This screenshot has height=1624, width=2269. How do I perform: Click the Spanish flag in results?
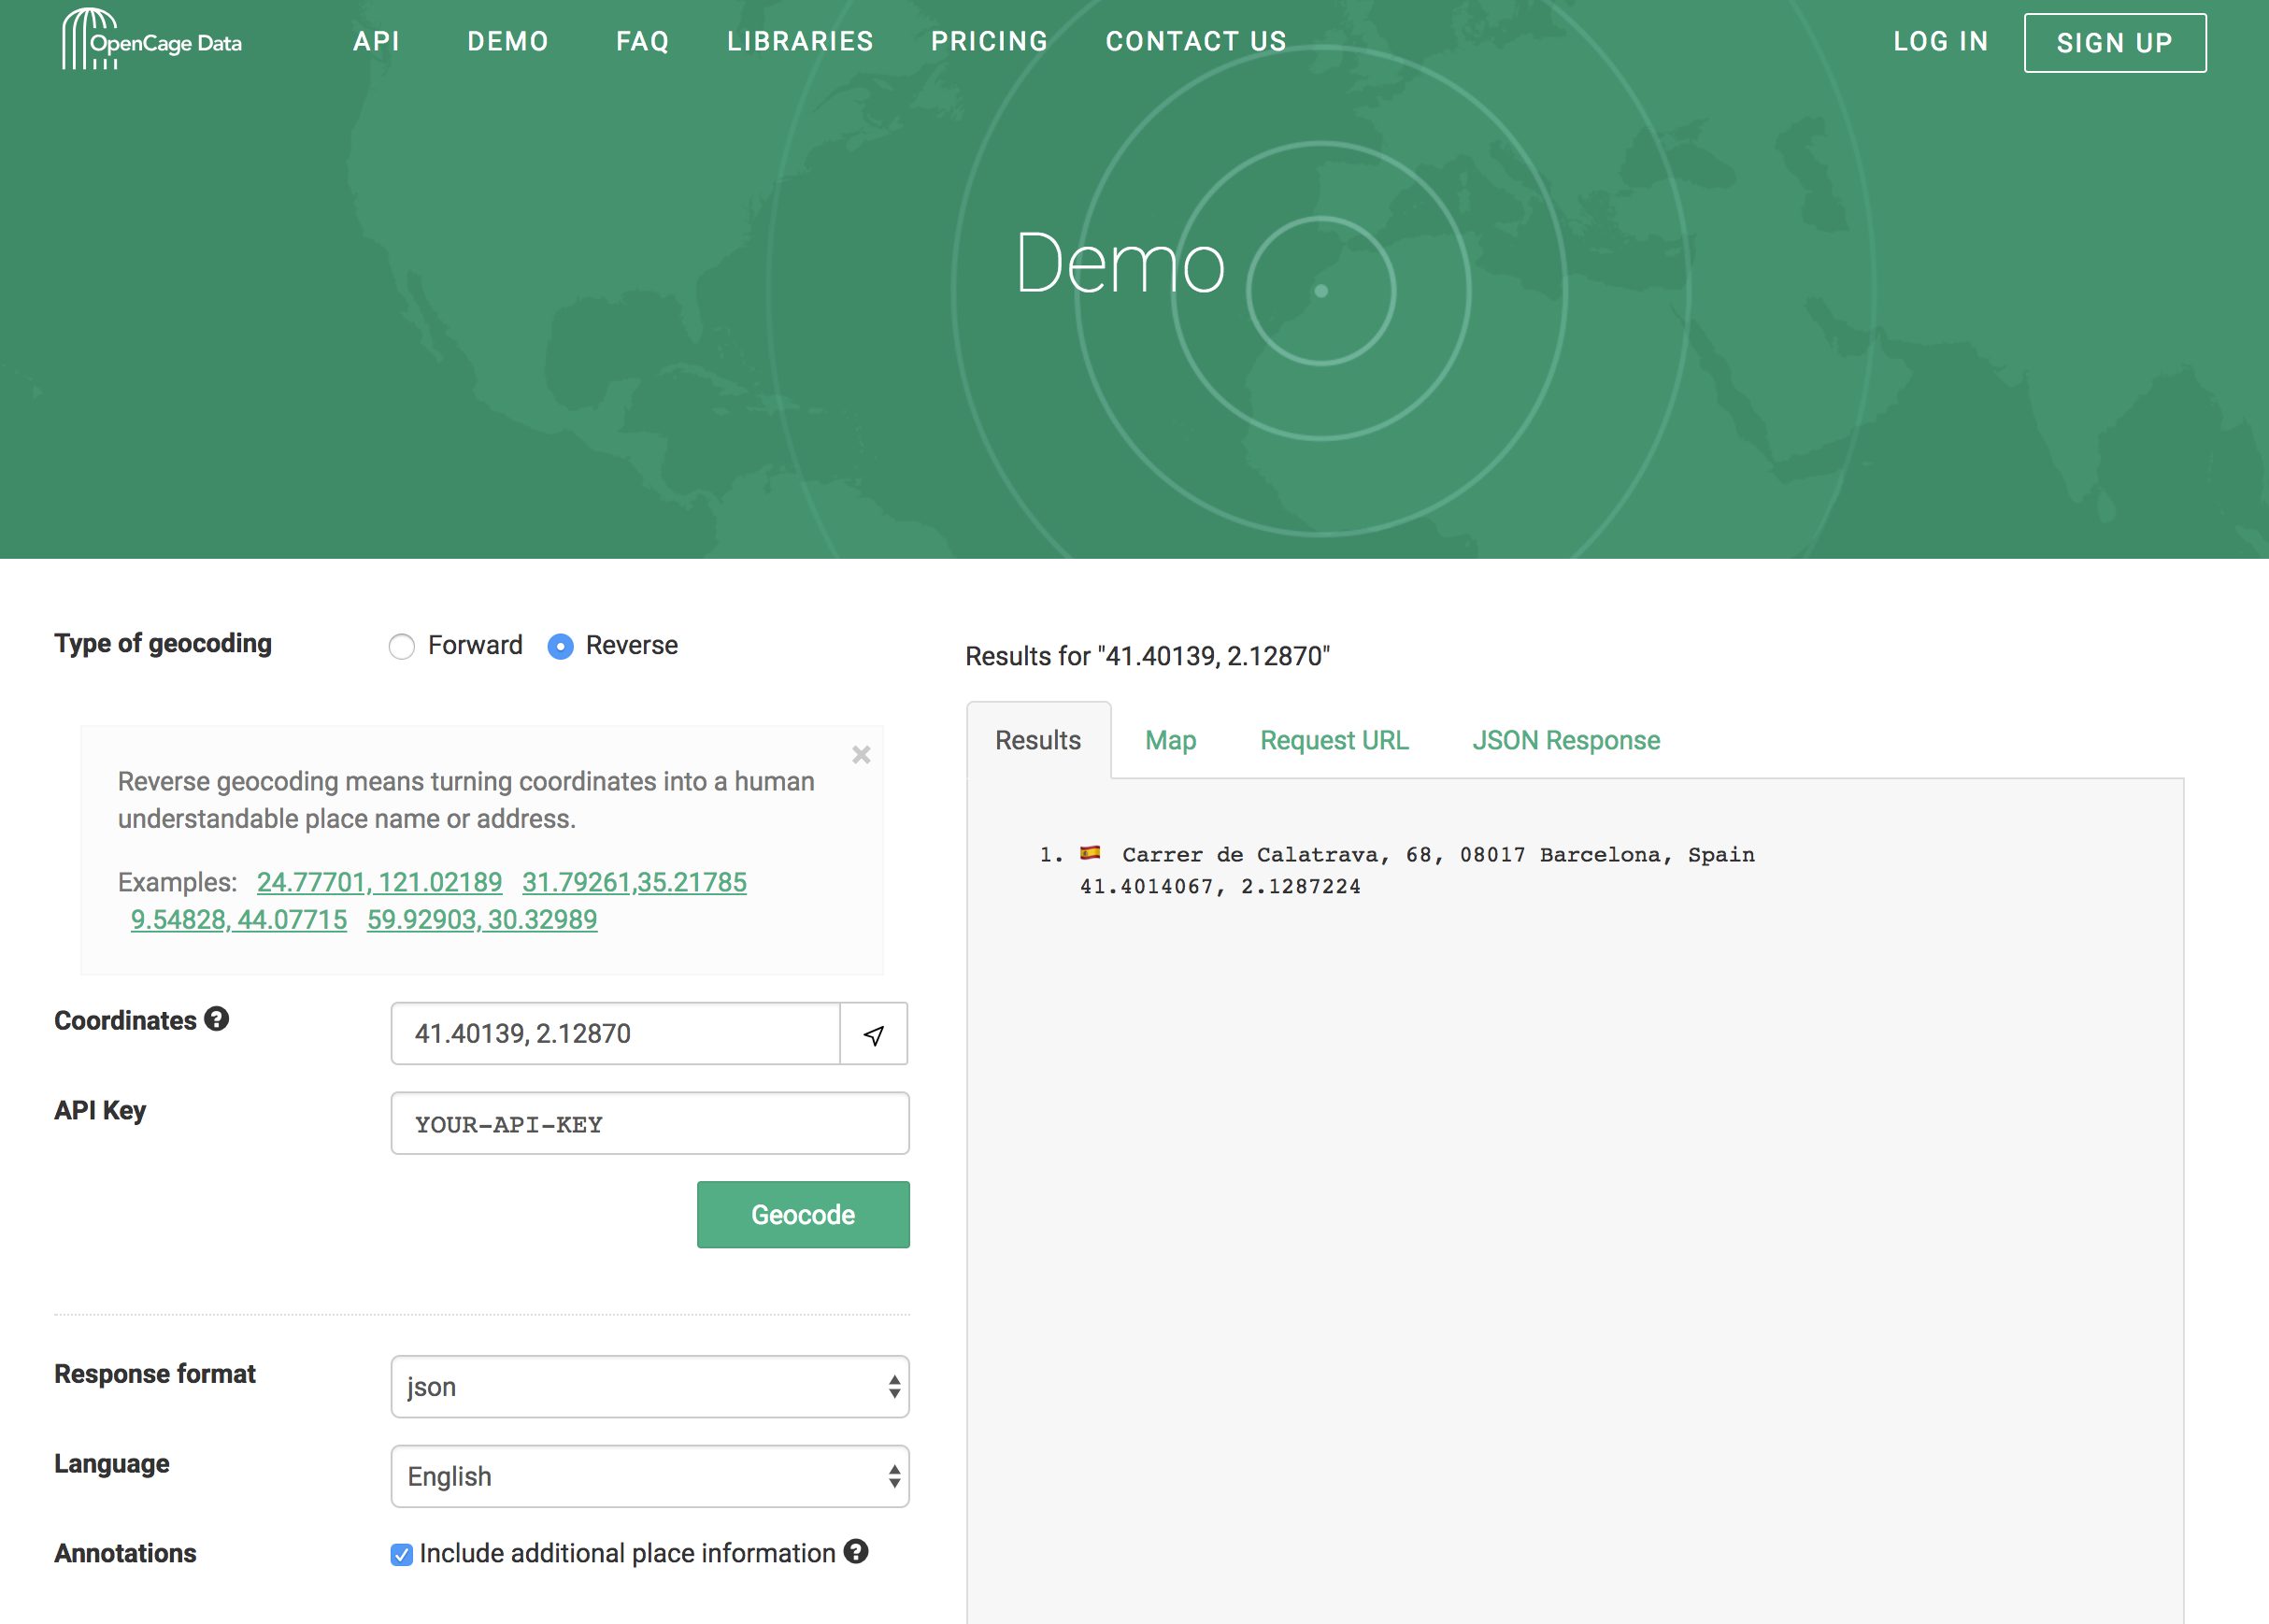pyautogui.click(x=1089, y=853)
